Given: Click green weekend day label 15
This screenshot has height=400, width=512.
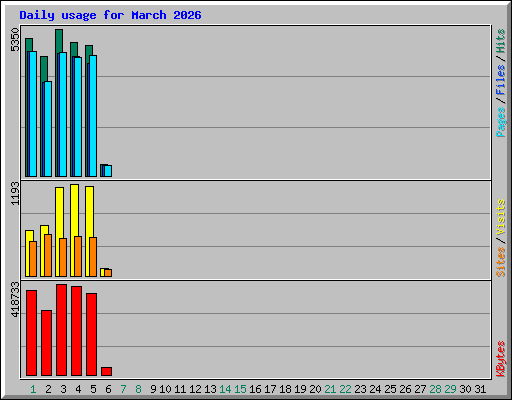Looking at the screenshot, I should tap(240, 389).
